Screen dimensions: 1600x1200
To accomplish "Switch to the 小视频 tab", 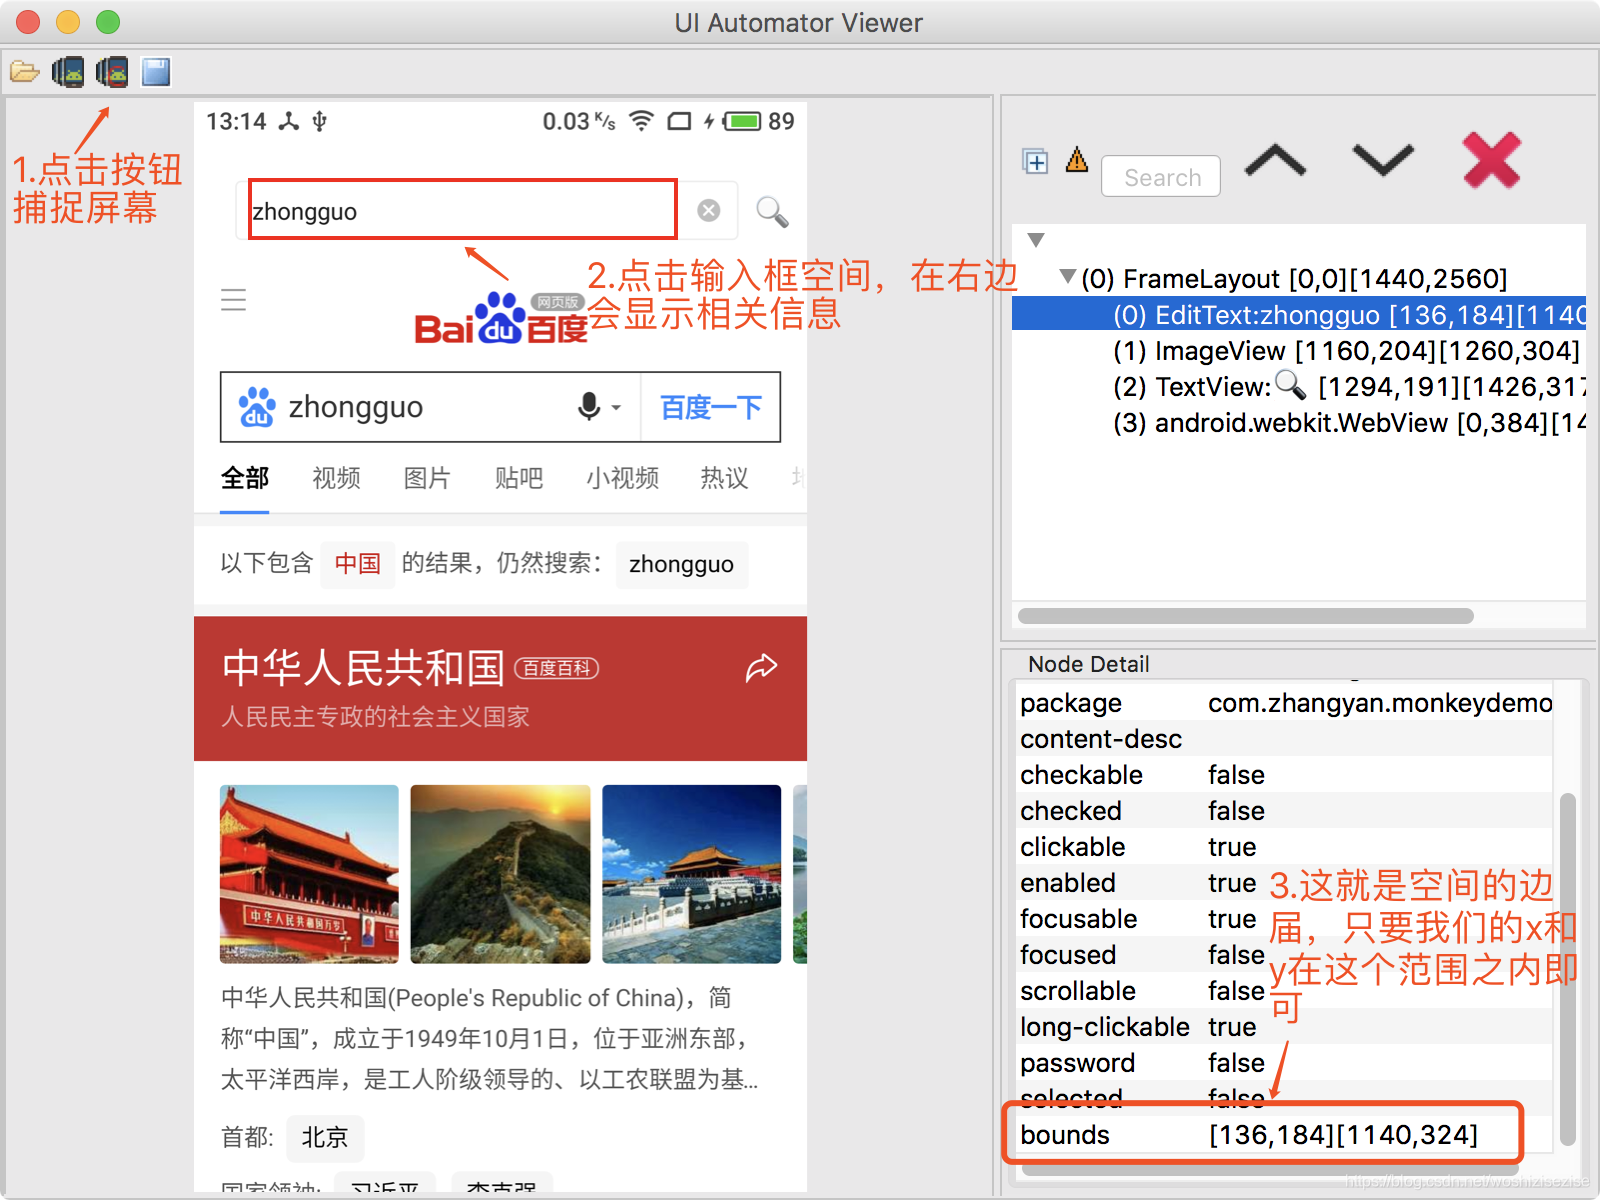I will pyautogui.click(x=622, y=478).
